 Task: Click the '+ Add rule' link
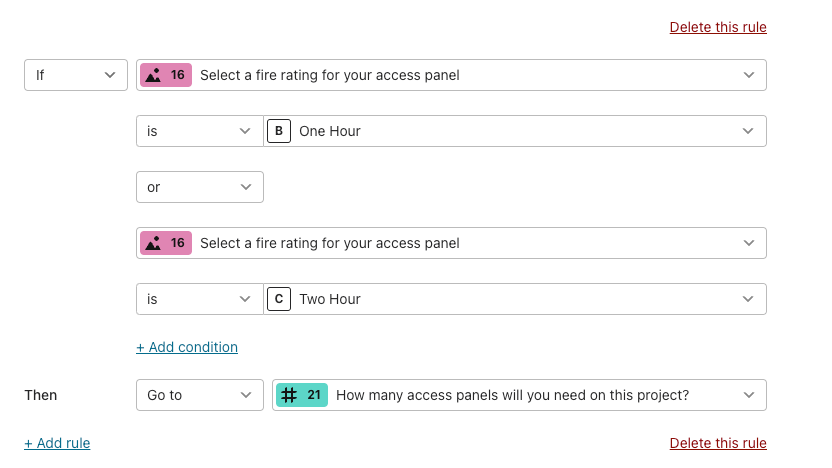pyautogui.click(x=57, y=443)
